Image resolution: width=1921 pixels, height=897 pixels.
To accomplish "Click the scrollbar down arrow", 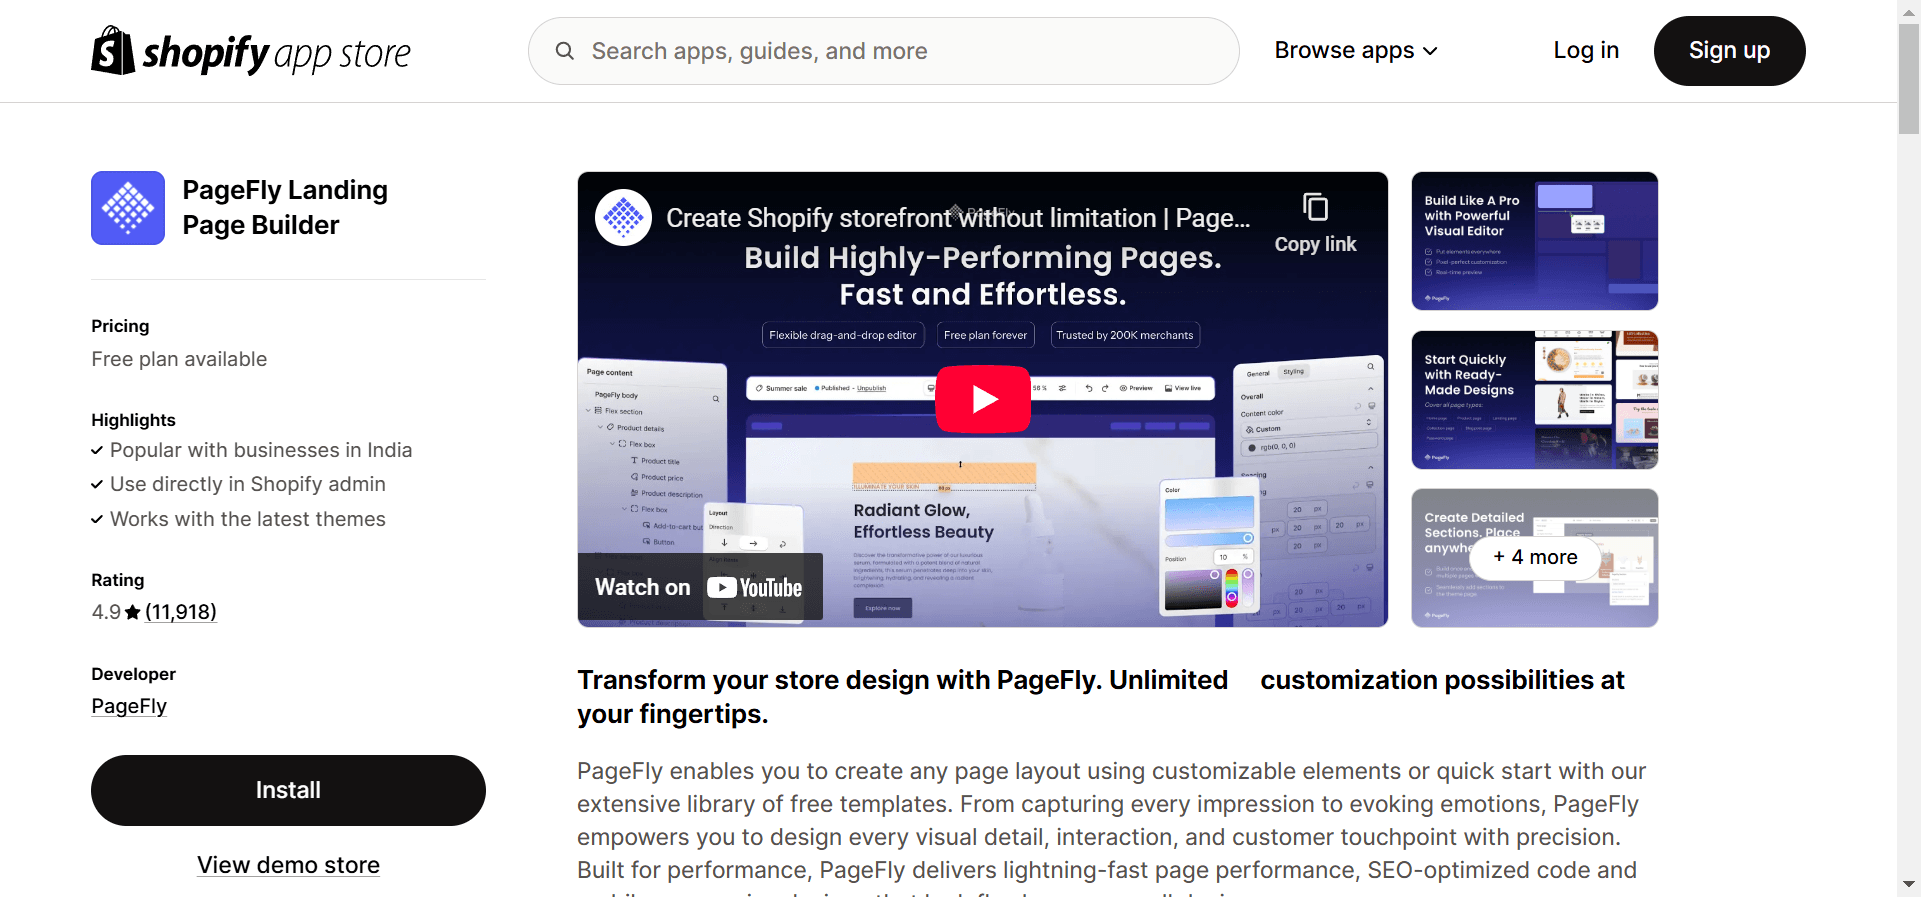I will (x=1908, y=885).
